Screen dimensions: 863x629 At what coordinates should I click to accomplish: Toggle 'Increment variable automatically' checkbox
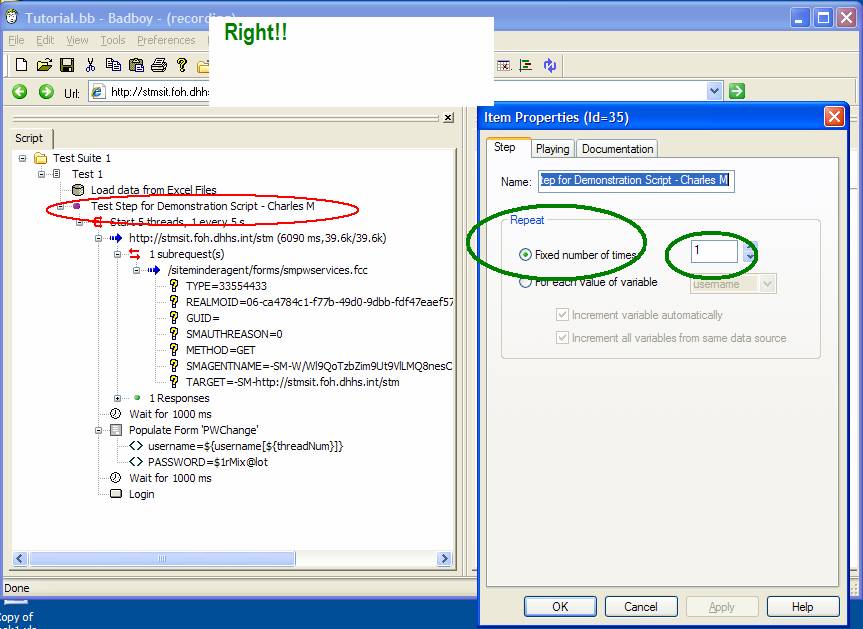[x=563, y=315]
